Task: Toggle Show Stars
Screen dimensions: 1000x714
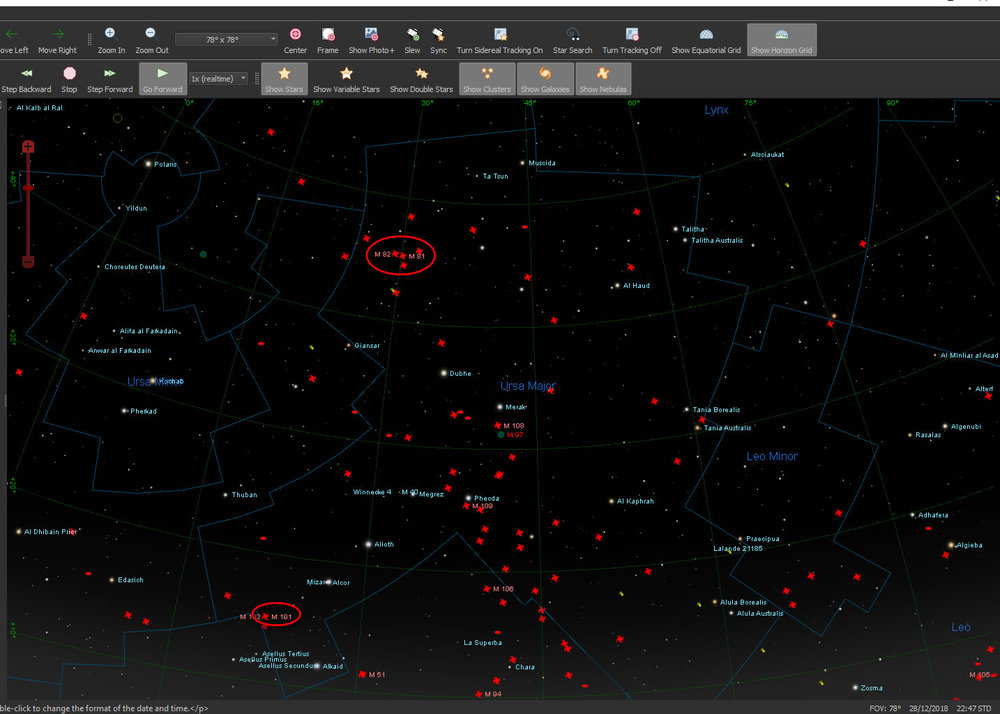Action: [284, 79]
